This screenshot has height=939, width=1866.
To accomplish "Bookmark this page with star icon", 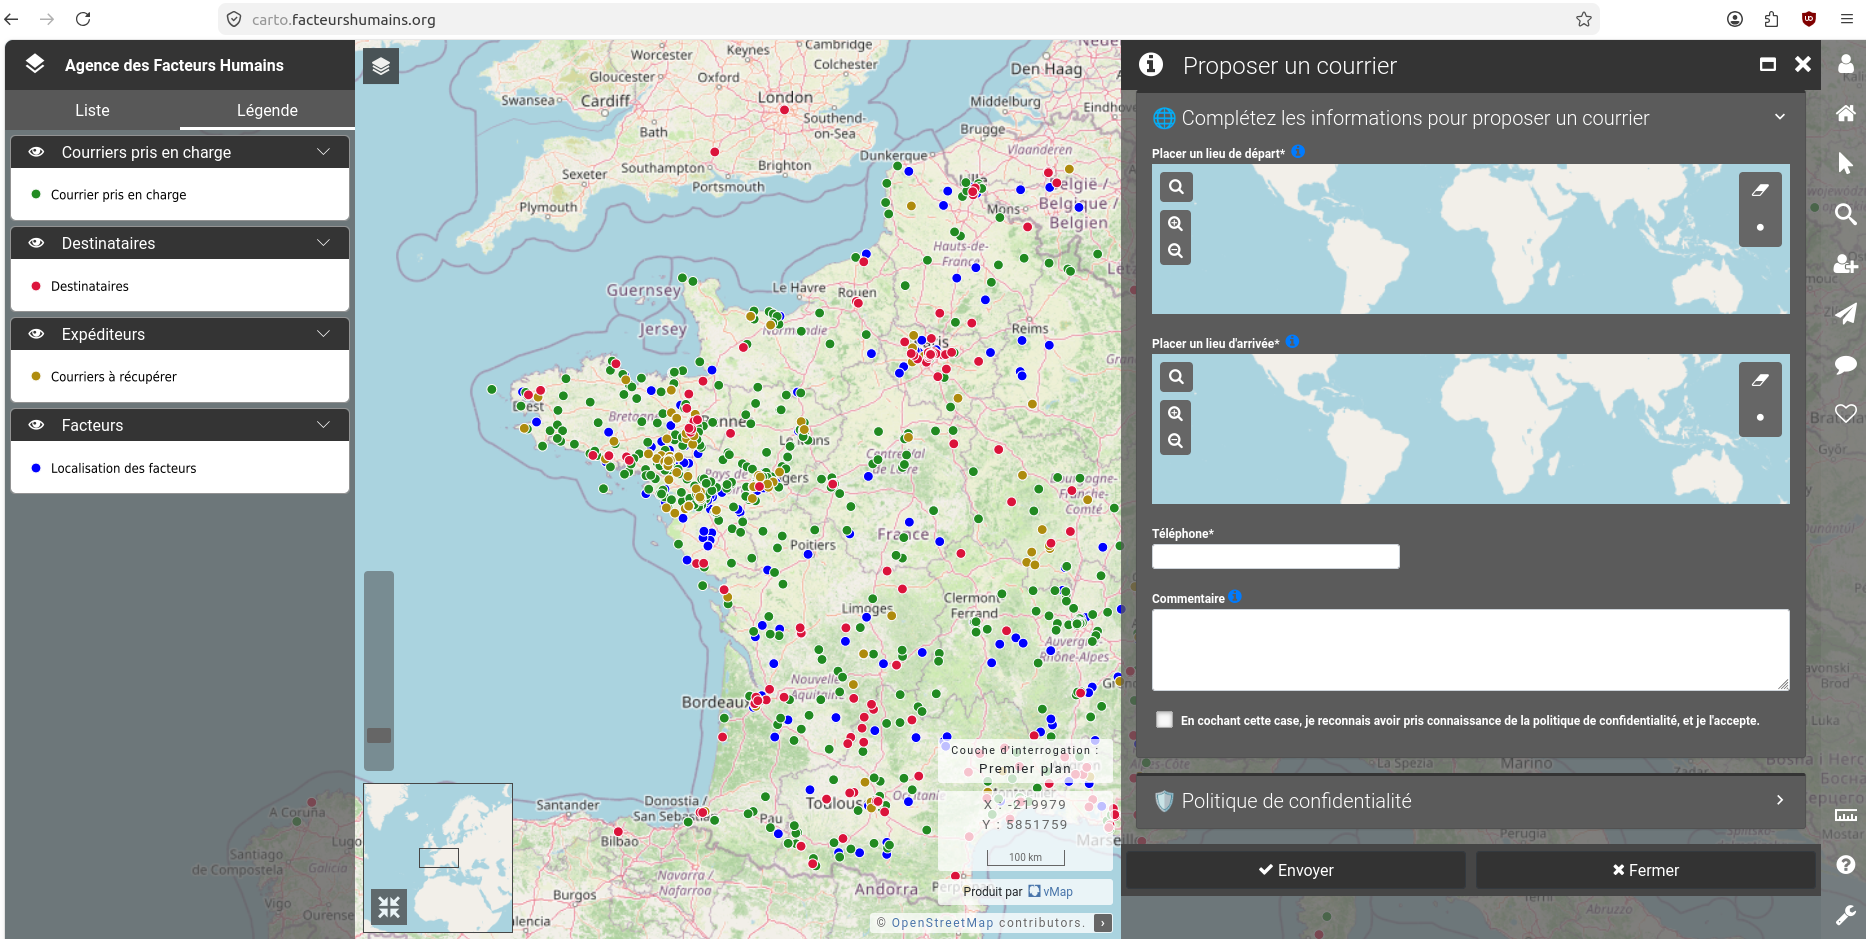I will pyautogui.click(x=1583, y=19).
